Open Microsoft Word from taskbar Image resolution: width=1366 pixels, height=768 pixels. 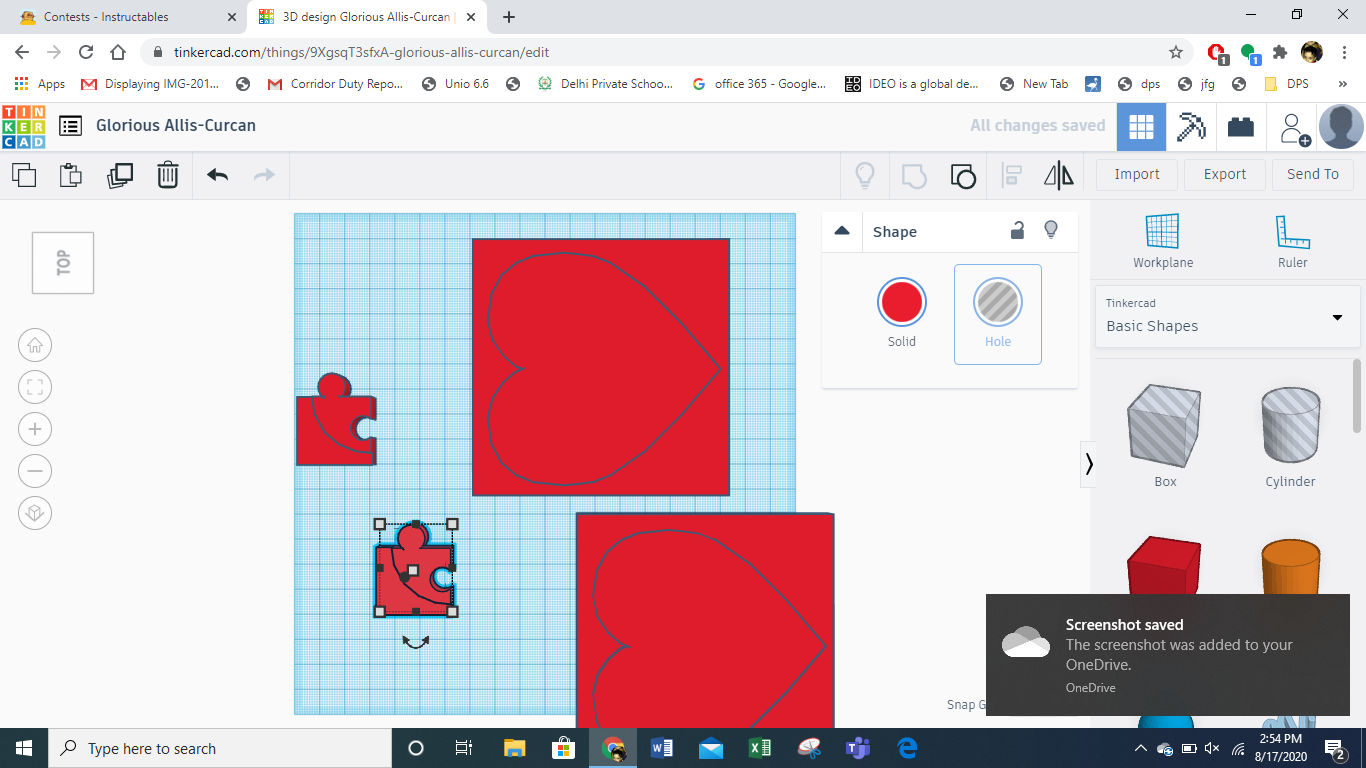click(662, 748)
